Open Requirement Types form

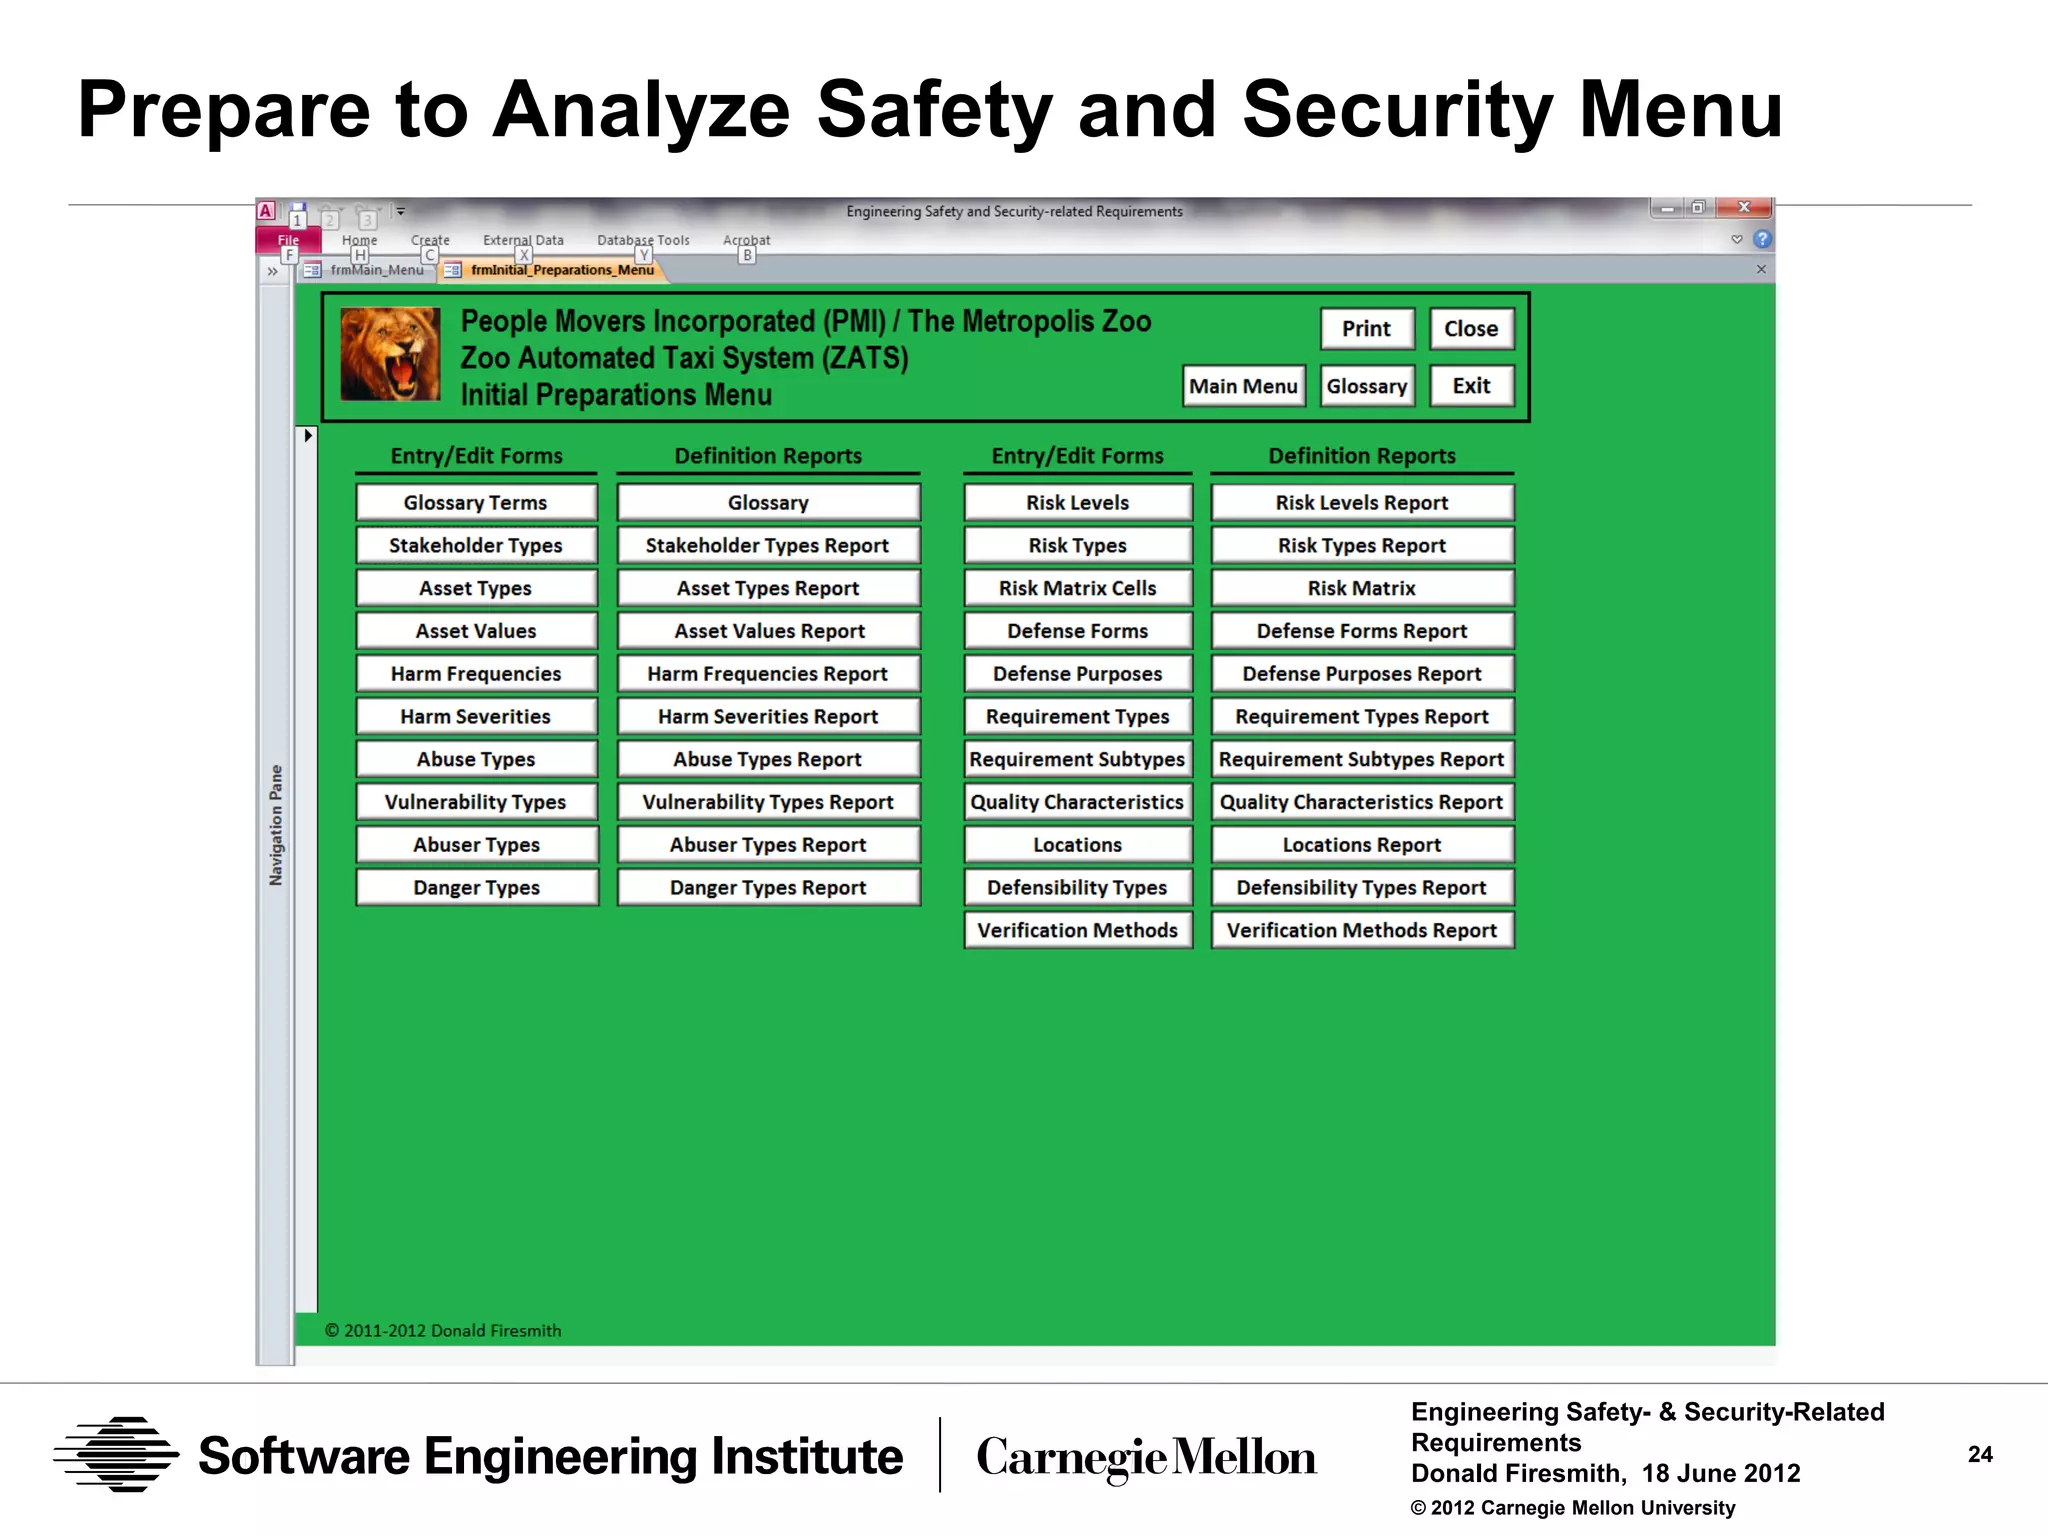(1078, 717)
